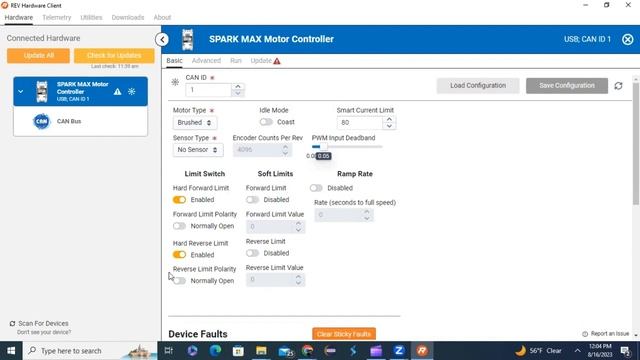
Task: Increase CAN ID with up arrow
Action: [238, 86]
